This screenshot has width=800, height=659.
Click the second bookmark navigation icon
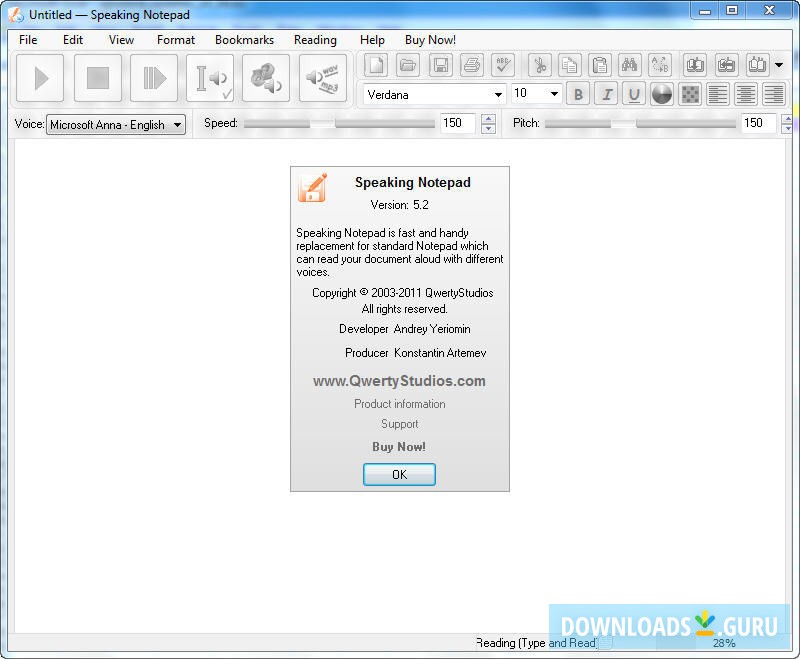coord(726,65)
